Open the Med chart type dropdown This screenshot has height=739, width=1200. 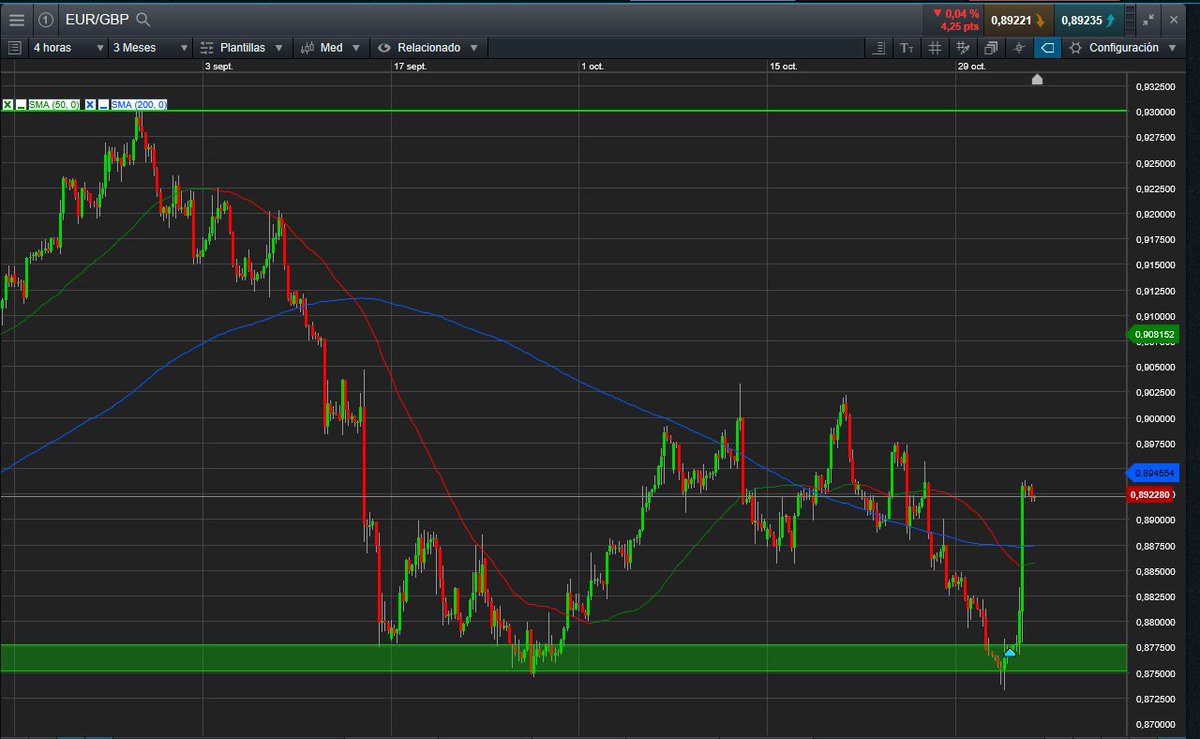[x=330, y=47]
